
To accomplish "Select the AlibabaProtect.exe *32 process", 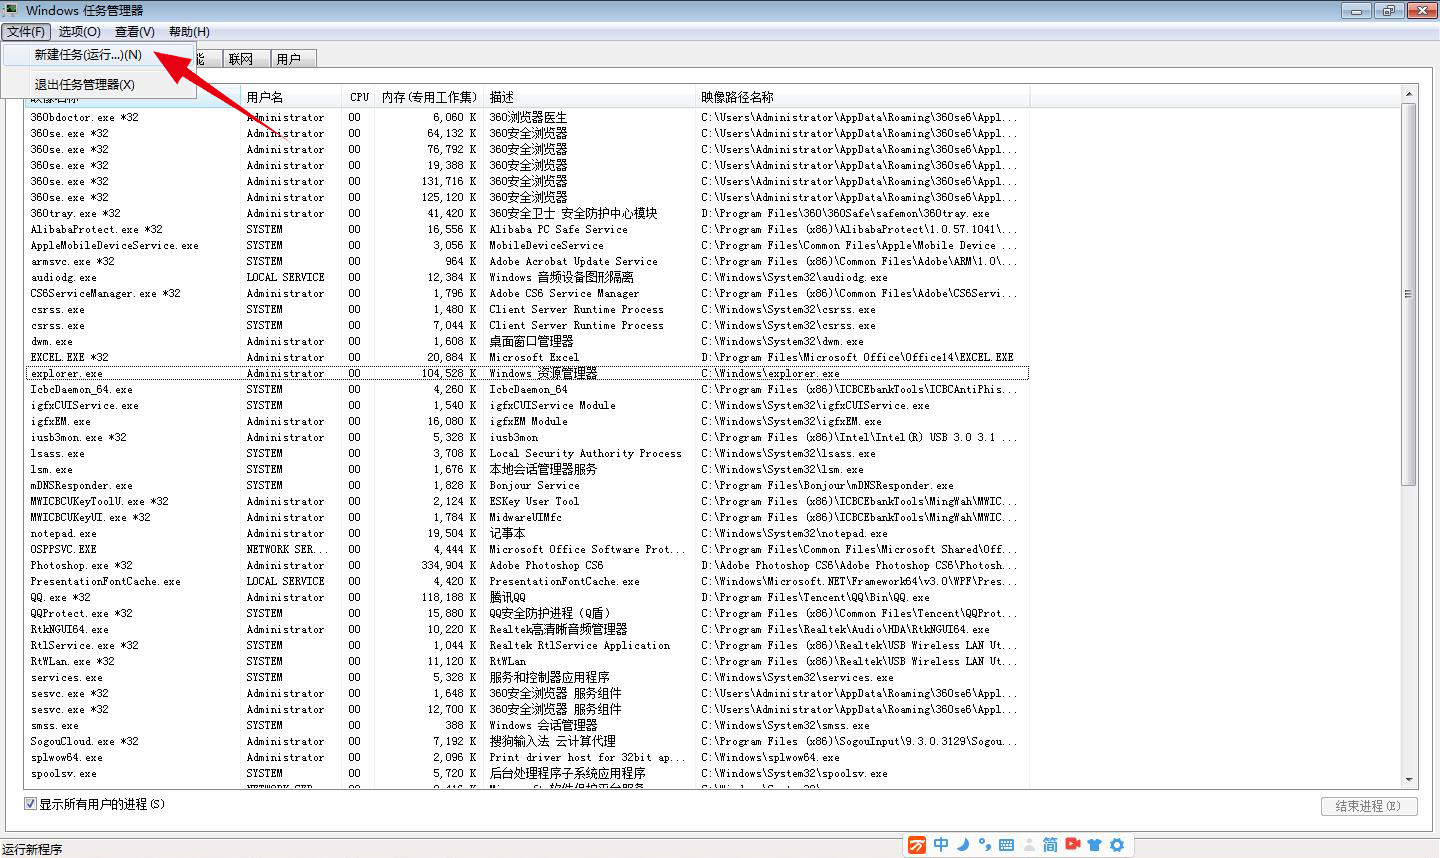I will (x=527, y=229).
